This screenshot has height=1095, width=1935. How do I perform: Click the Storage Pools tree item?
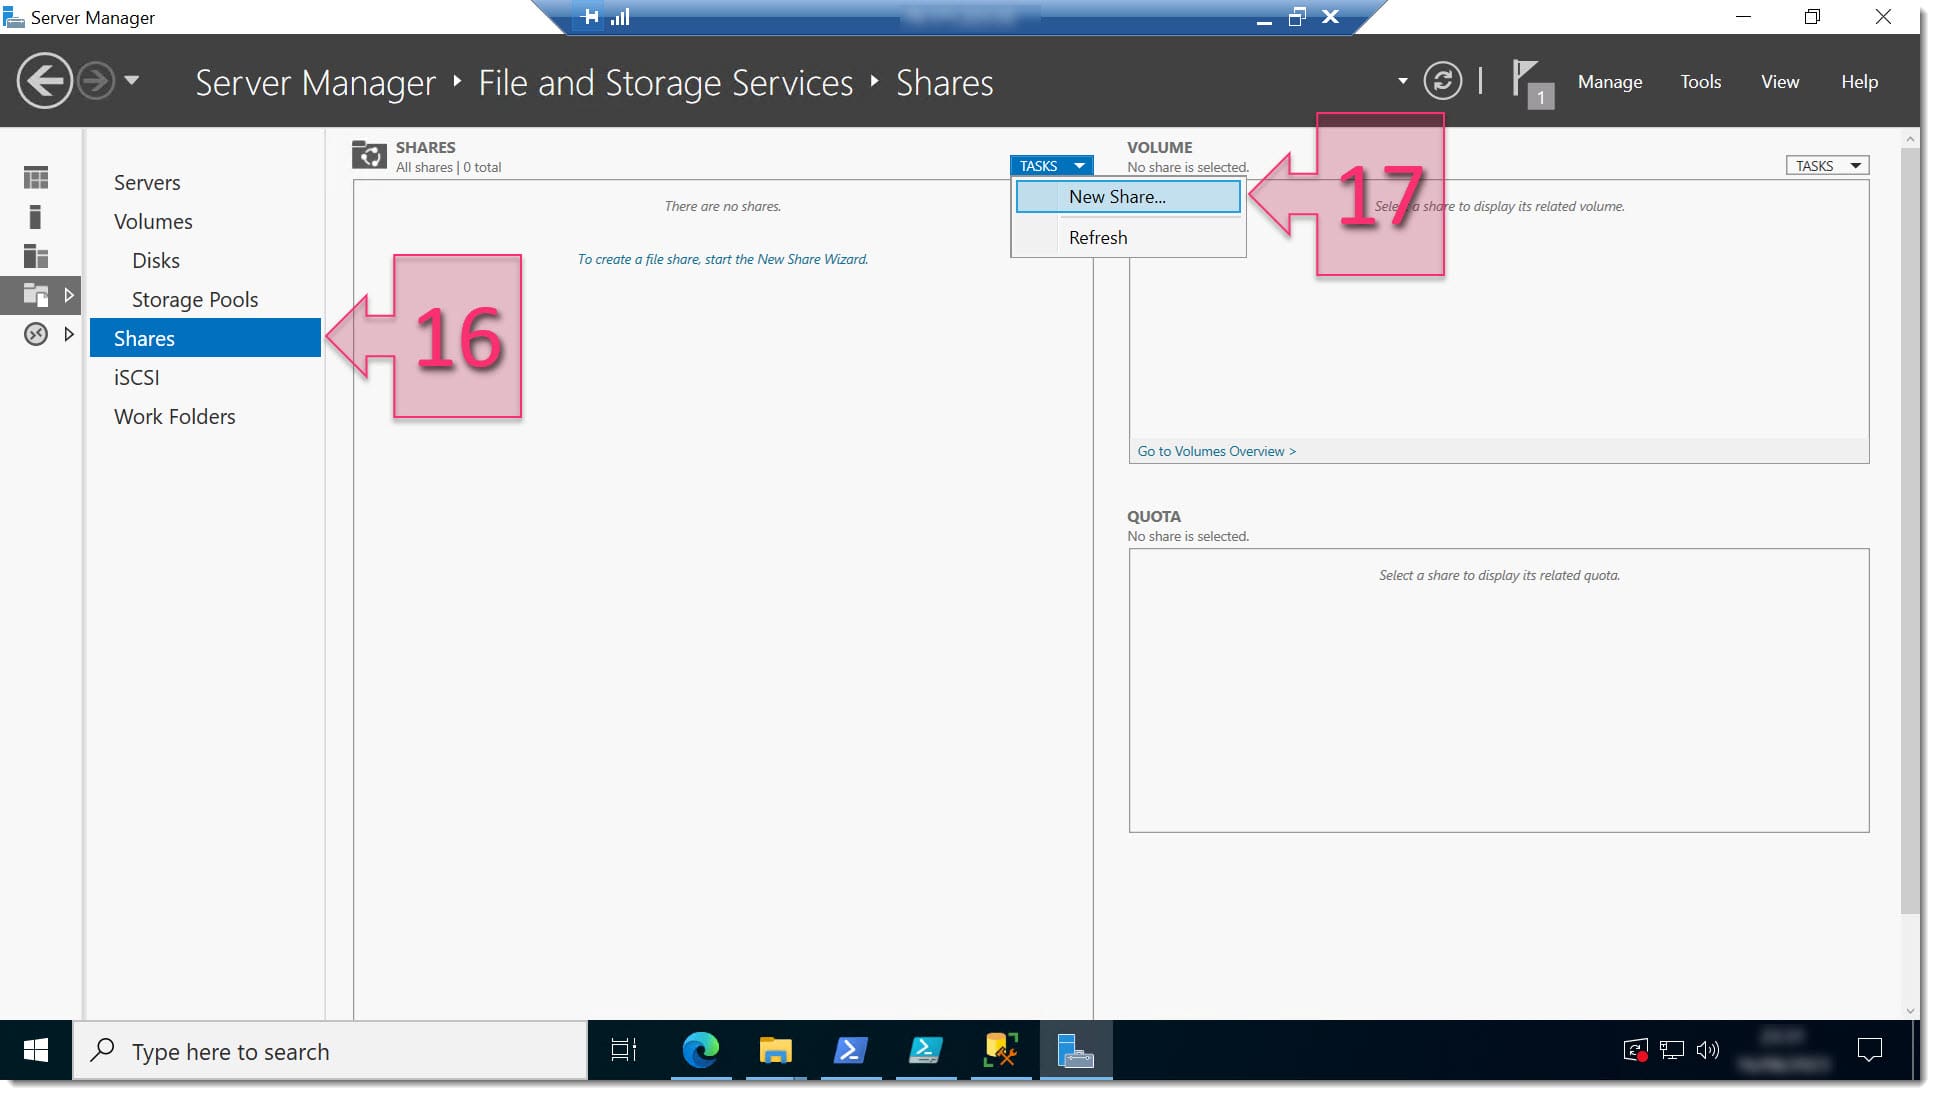[195, 299]
